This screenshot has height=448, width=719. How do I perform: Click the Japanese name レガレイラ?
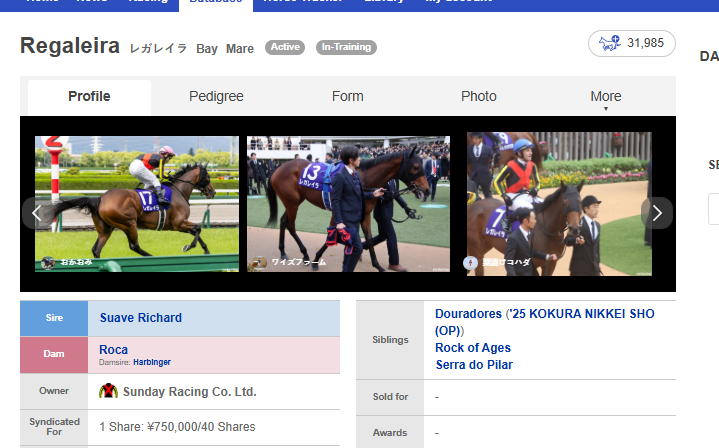click(158, 49)
